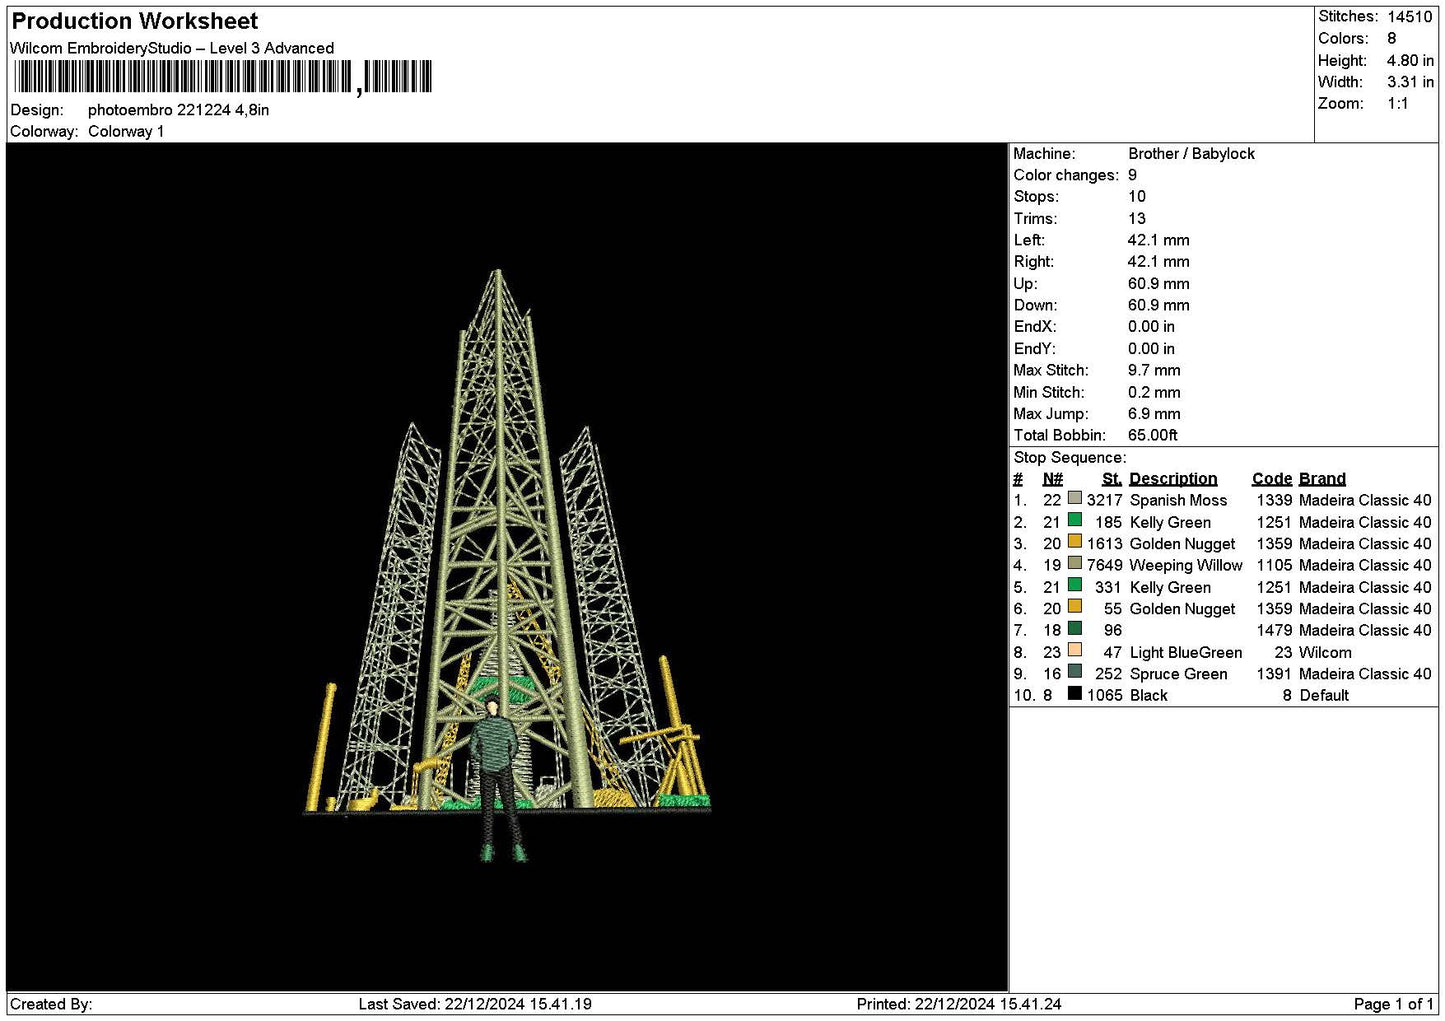Click the Machine value 'Brother / Babylock'
1445x1021 pixels.
[x=1191, y=154]
